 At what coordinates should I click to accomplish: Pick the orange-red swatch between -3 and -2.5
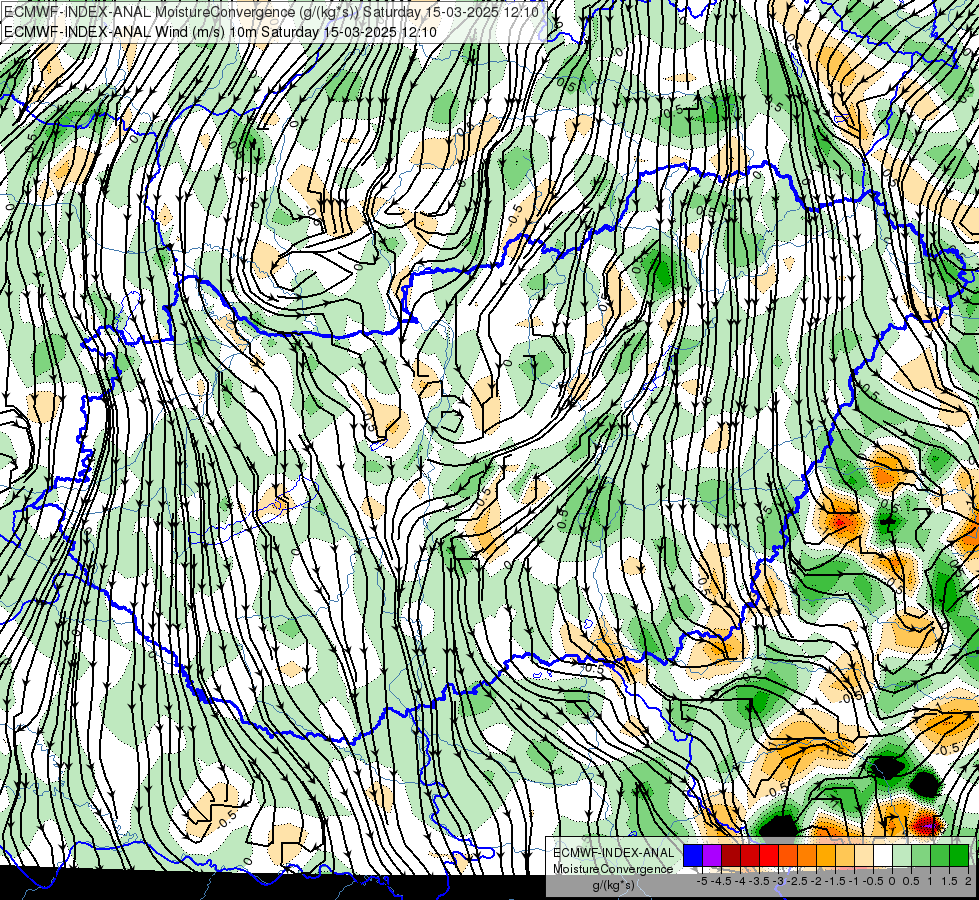pyautogui.click(x=788, y=856)
